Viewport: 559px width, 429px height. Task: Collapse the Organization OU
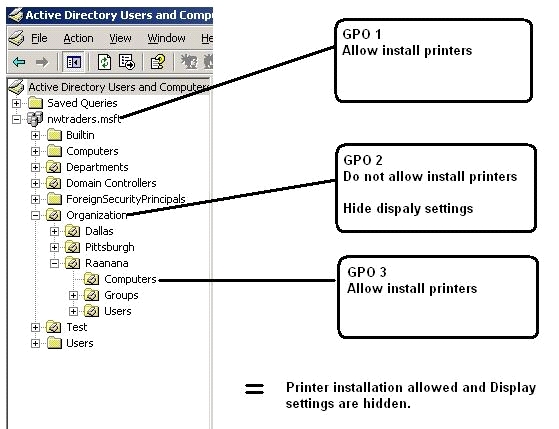[35, 215]
